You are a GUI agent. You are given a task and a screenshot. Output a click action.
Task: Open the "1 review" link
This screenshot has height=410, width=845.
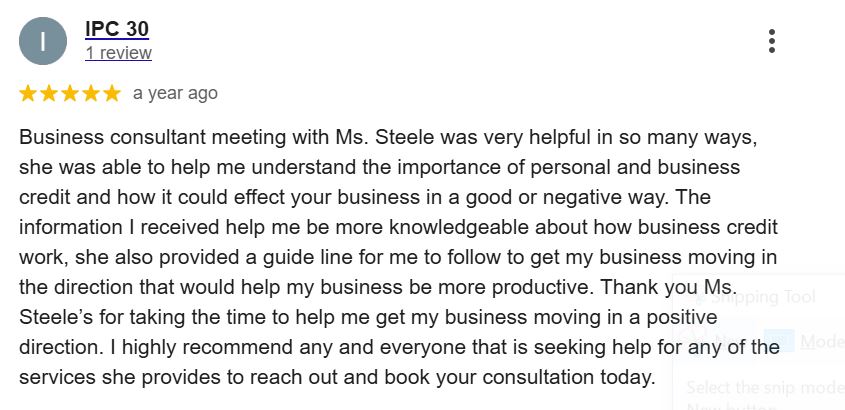coord(118,53)
